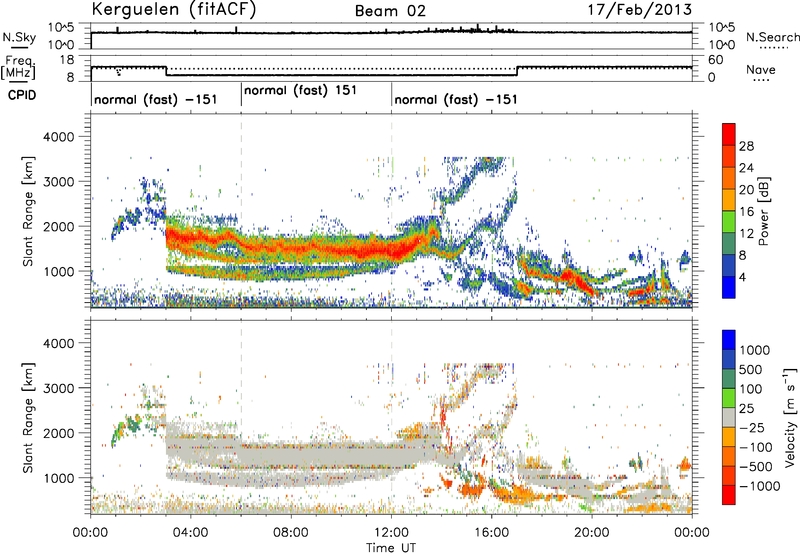The width and height of the screenshot is (800, 554).
Task: Click the 'Nave' legend label
Action: (x=761, y=70)
